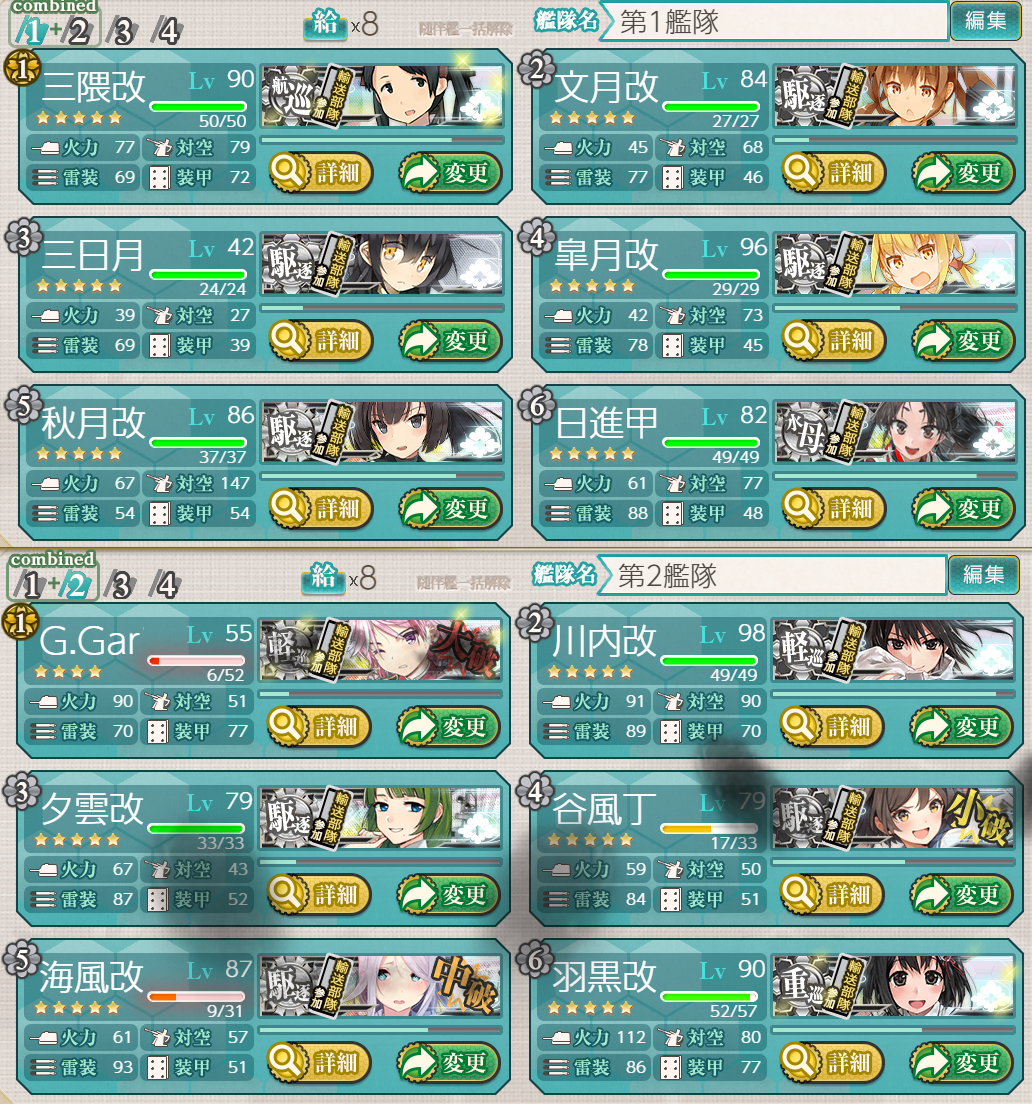Click 皐月改 ship banner thumbnail
Screen dimensions: 1032x1104
point(895,265)
